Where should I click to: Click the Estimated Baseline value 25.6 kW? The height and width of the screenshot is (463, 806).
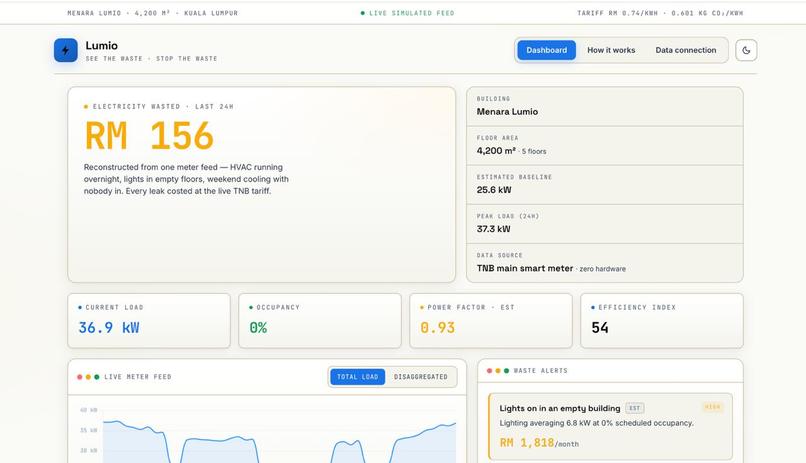click(x=494, y=190)
